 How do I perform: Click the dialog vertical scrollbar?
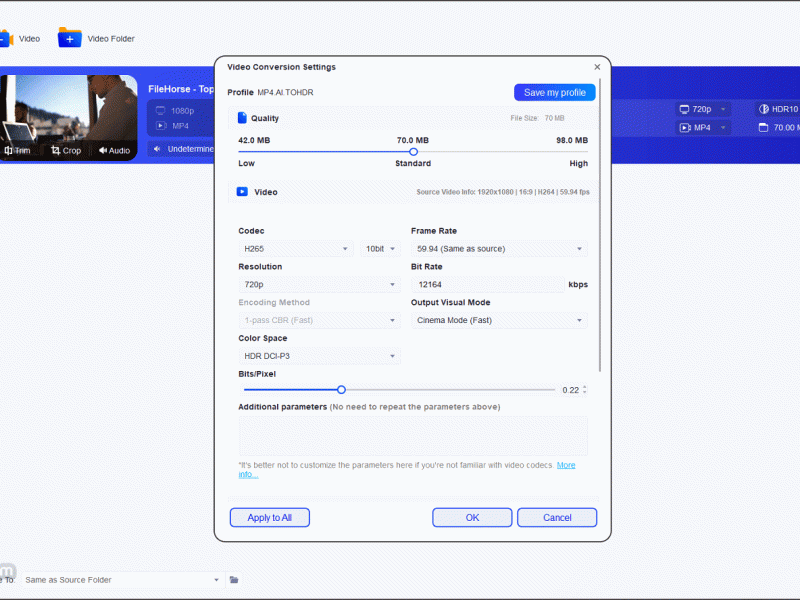click(600, 225)
